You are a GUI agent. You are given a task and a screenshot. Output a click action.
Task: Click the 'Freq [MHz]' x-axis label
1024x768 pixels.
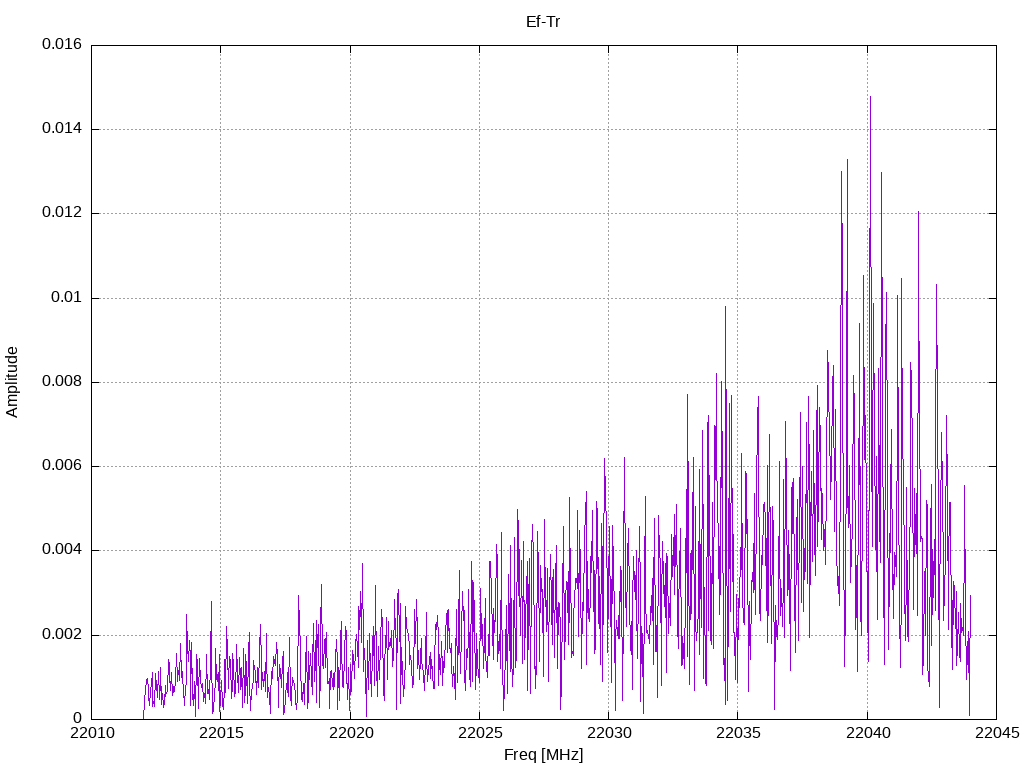(x=543, y=755)
